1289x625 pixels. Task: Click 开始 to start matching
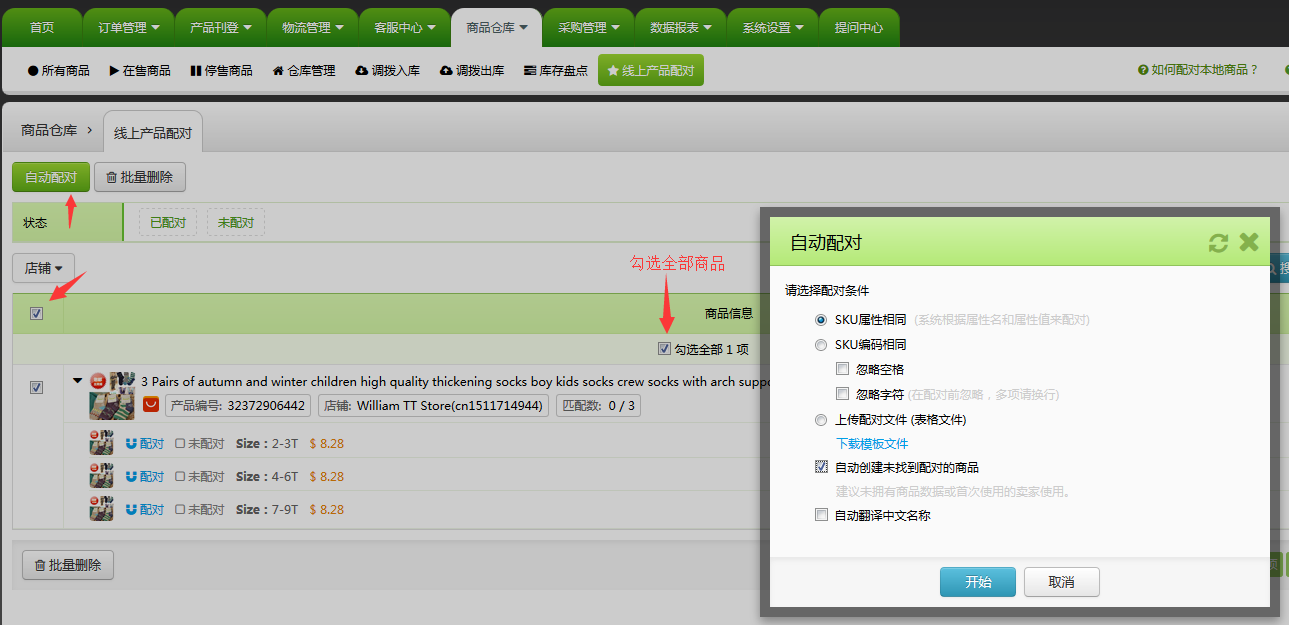pyautogui.click(x=978, y=582)
